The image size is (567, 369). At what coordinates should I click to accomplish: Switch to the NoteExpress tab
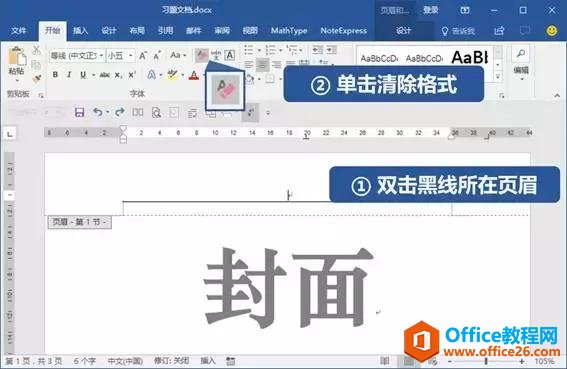[x=344, y=31]
